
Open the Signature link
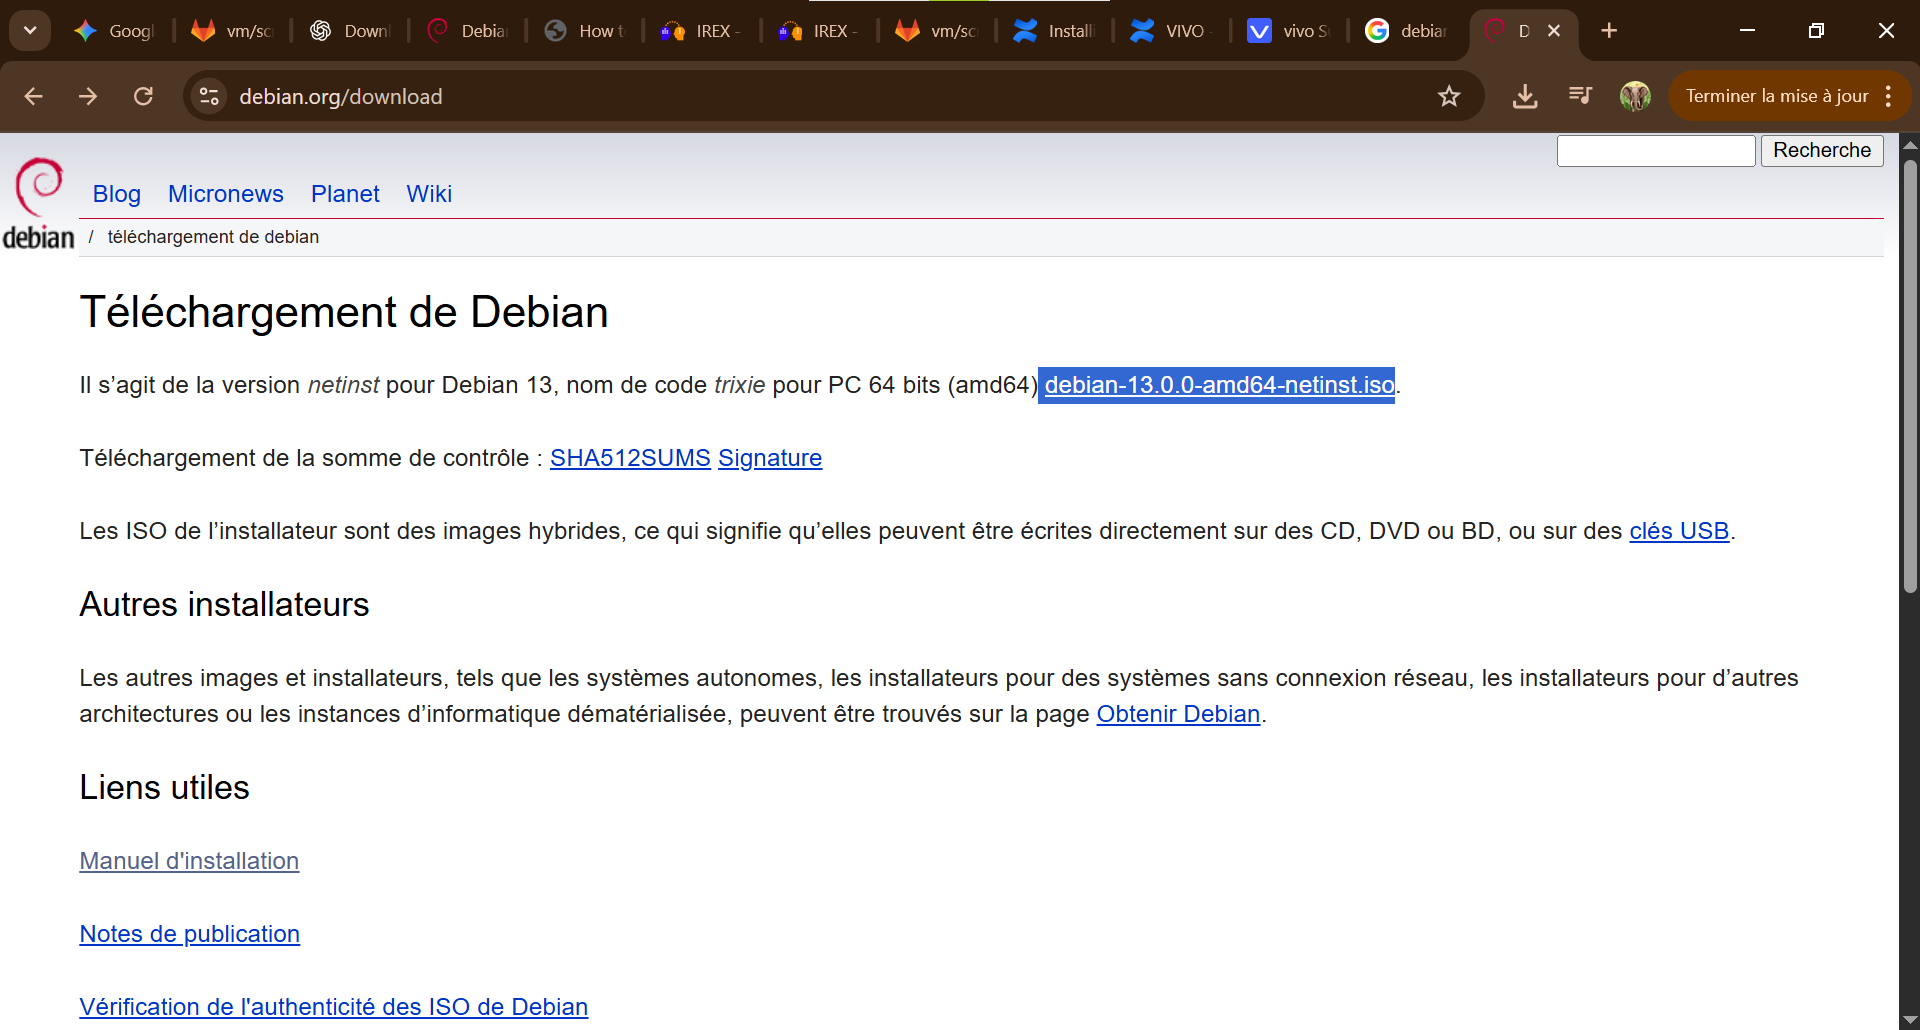click(770, 458)
